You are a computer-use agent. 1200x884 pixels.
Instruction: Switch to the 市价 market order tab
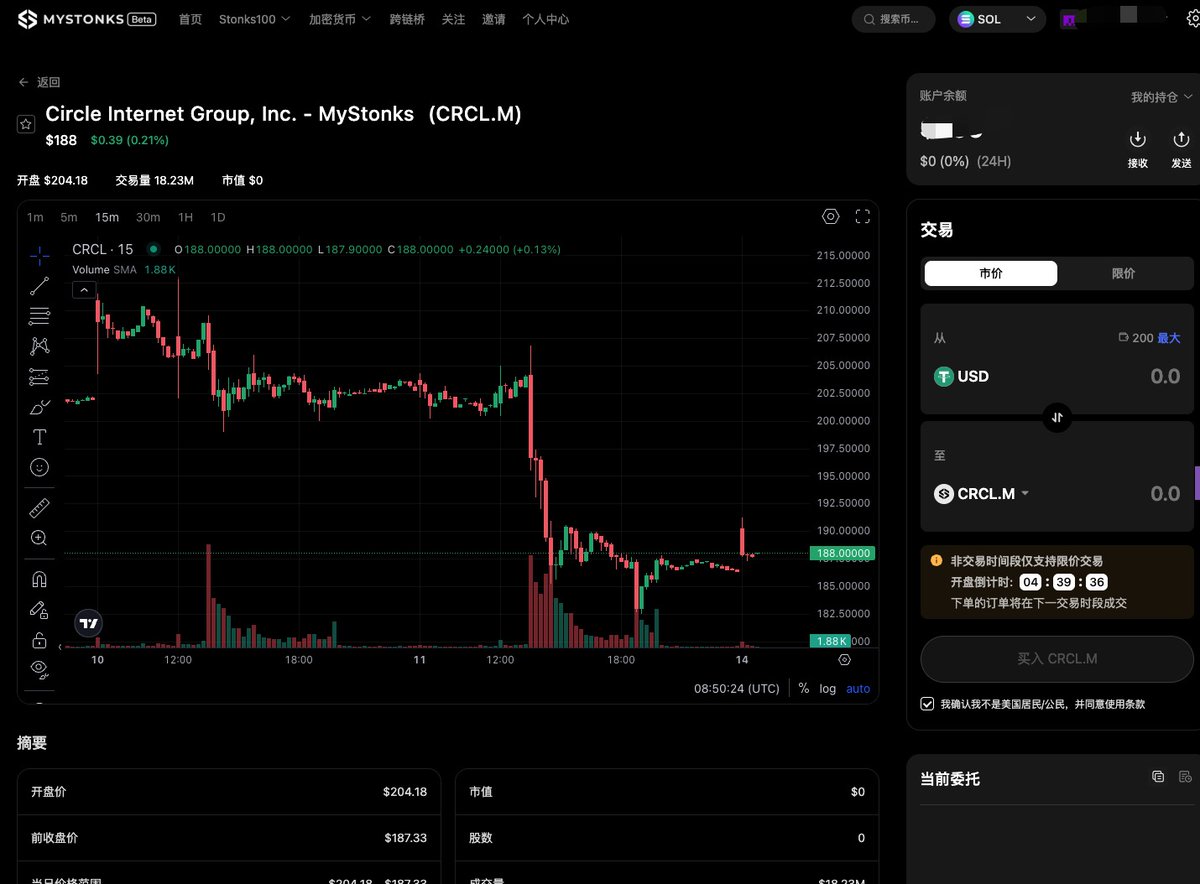tap(990, 273)
